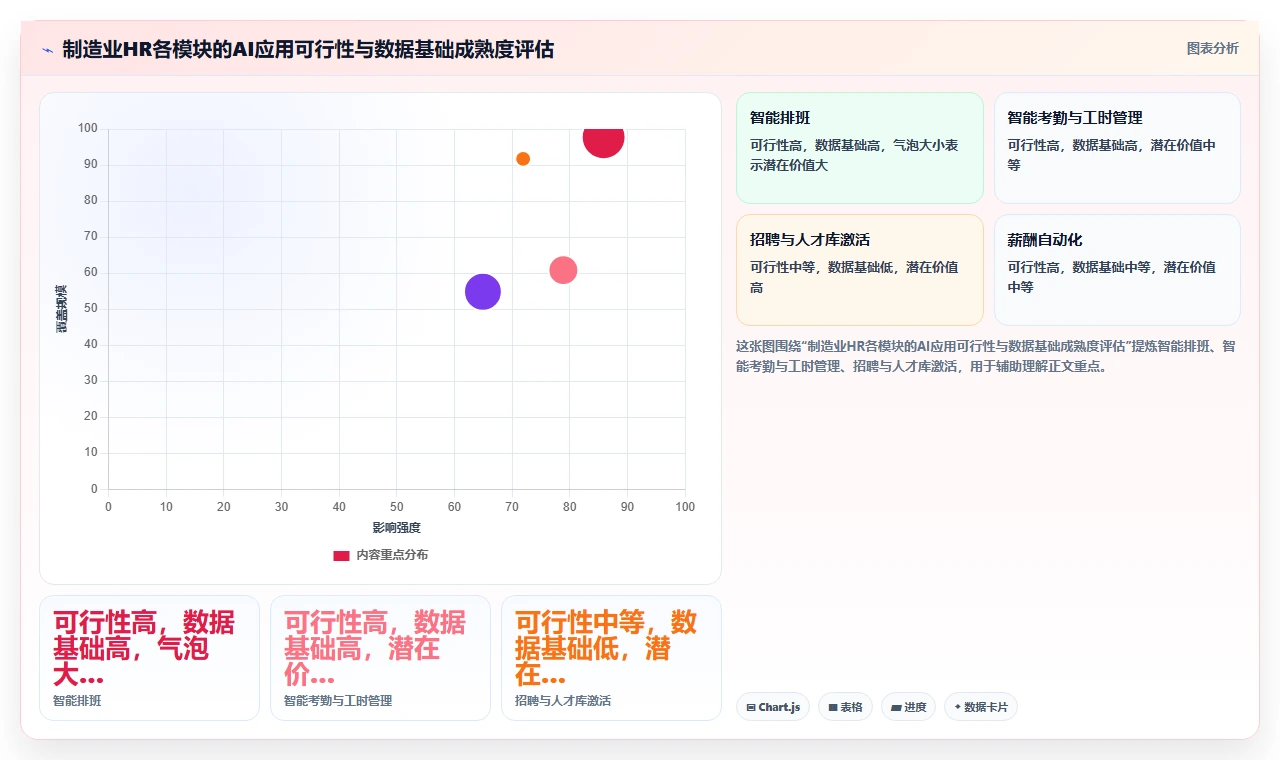Click the 内容重点分布 legend label
This screenshot has width=1280, height=760.
pos(392,555)
